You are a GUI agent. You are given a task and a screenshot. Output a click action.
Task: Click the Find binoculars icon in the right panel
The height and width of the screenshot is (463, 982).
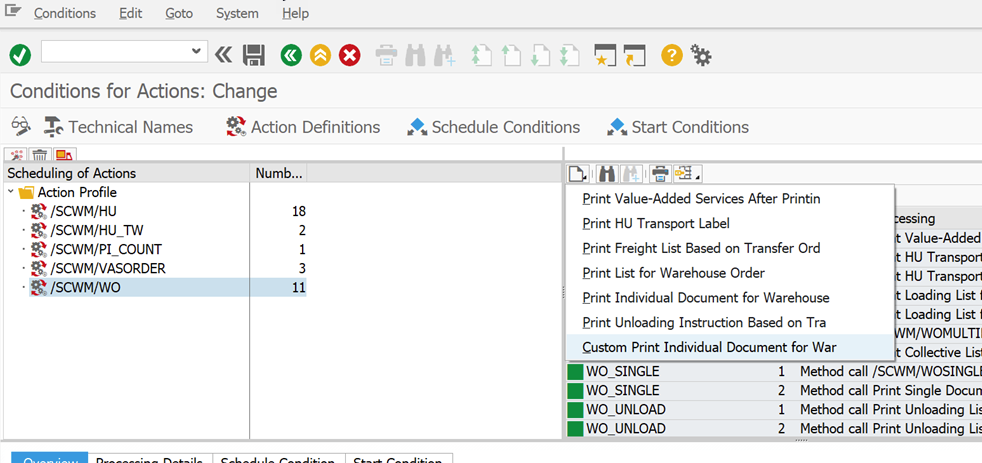(607, 172)
